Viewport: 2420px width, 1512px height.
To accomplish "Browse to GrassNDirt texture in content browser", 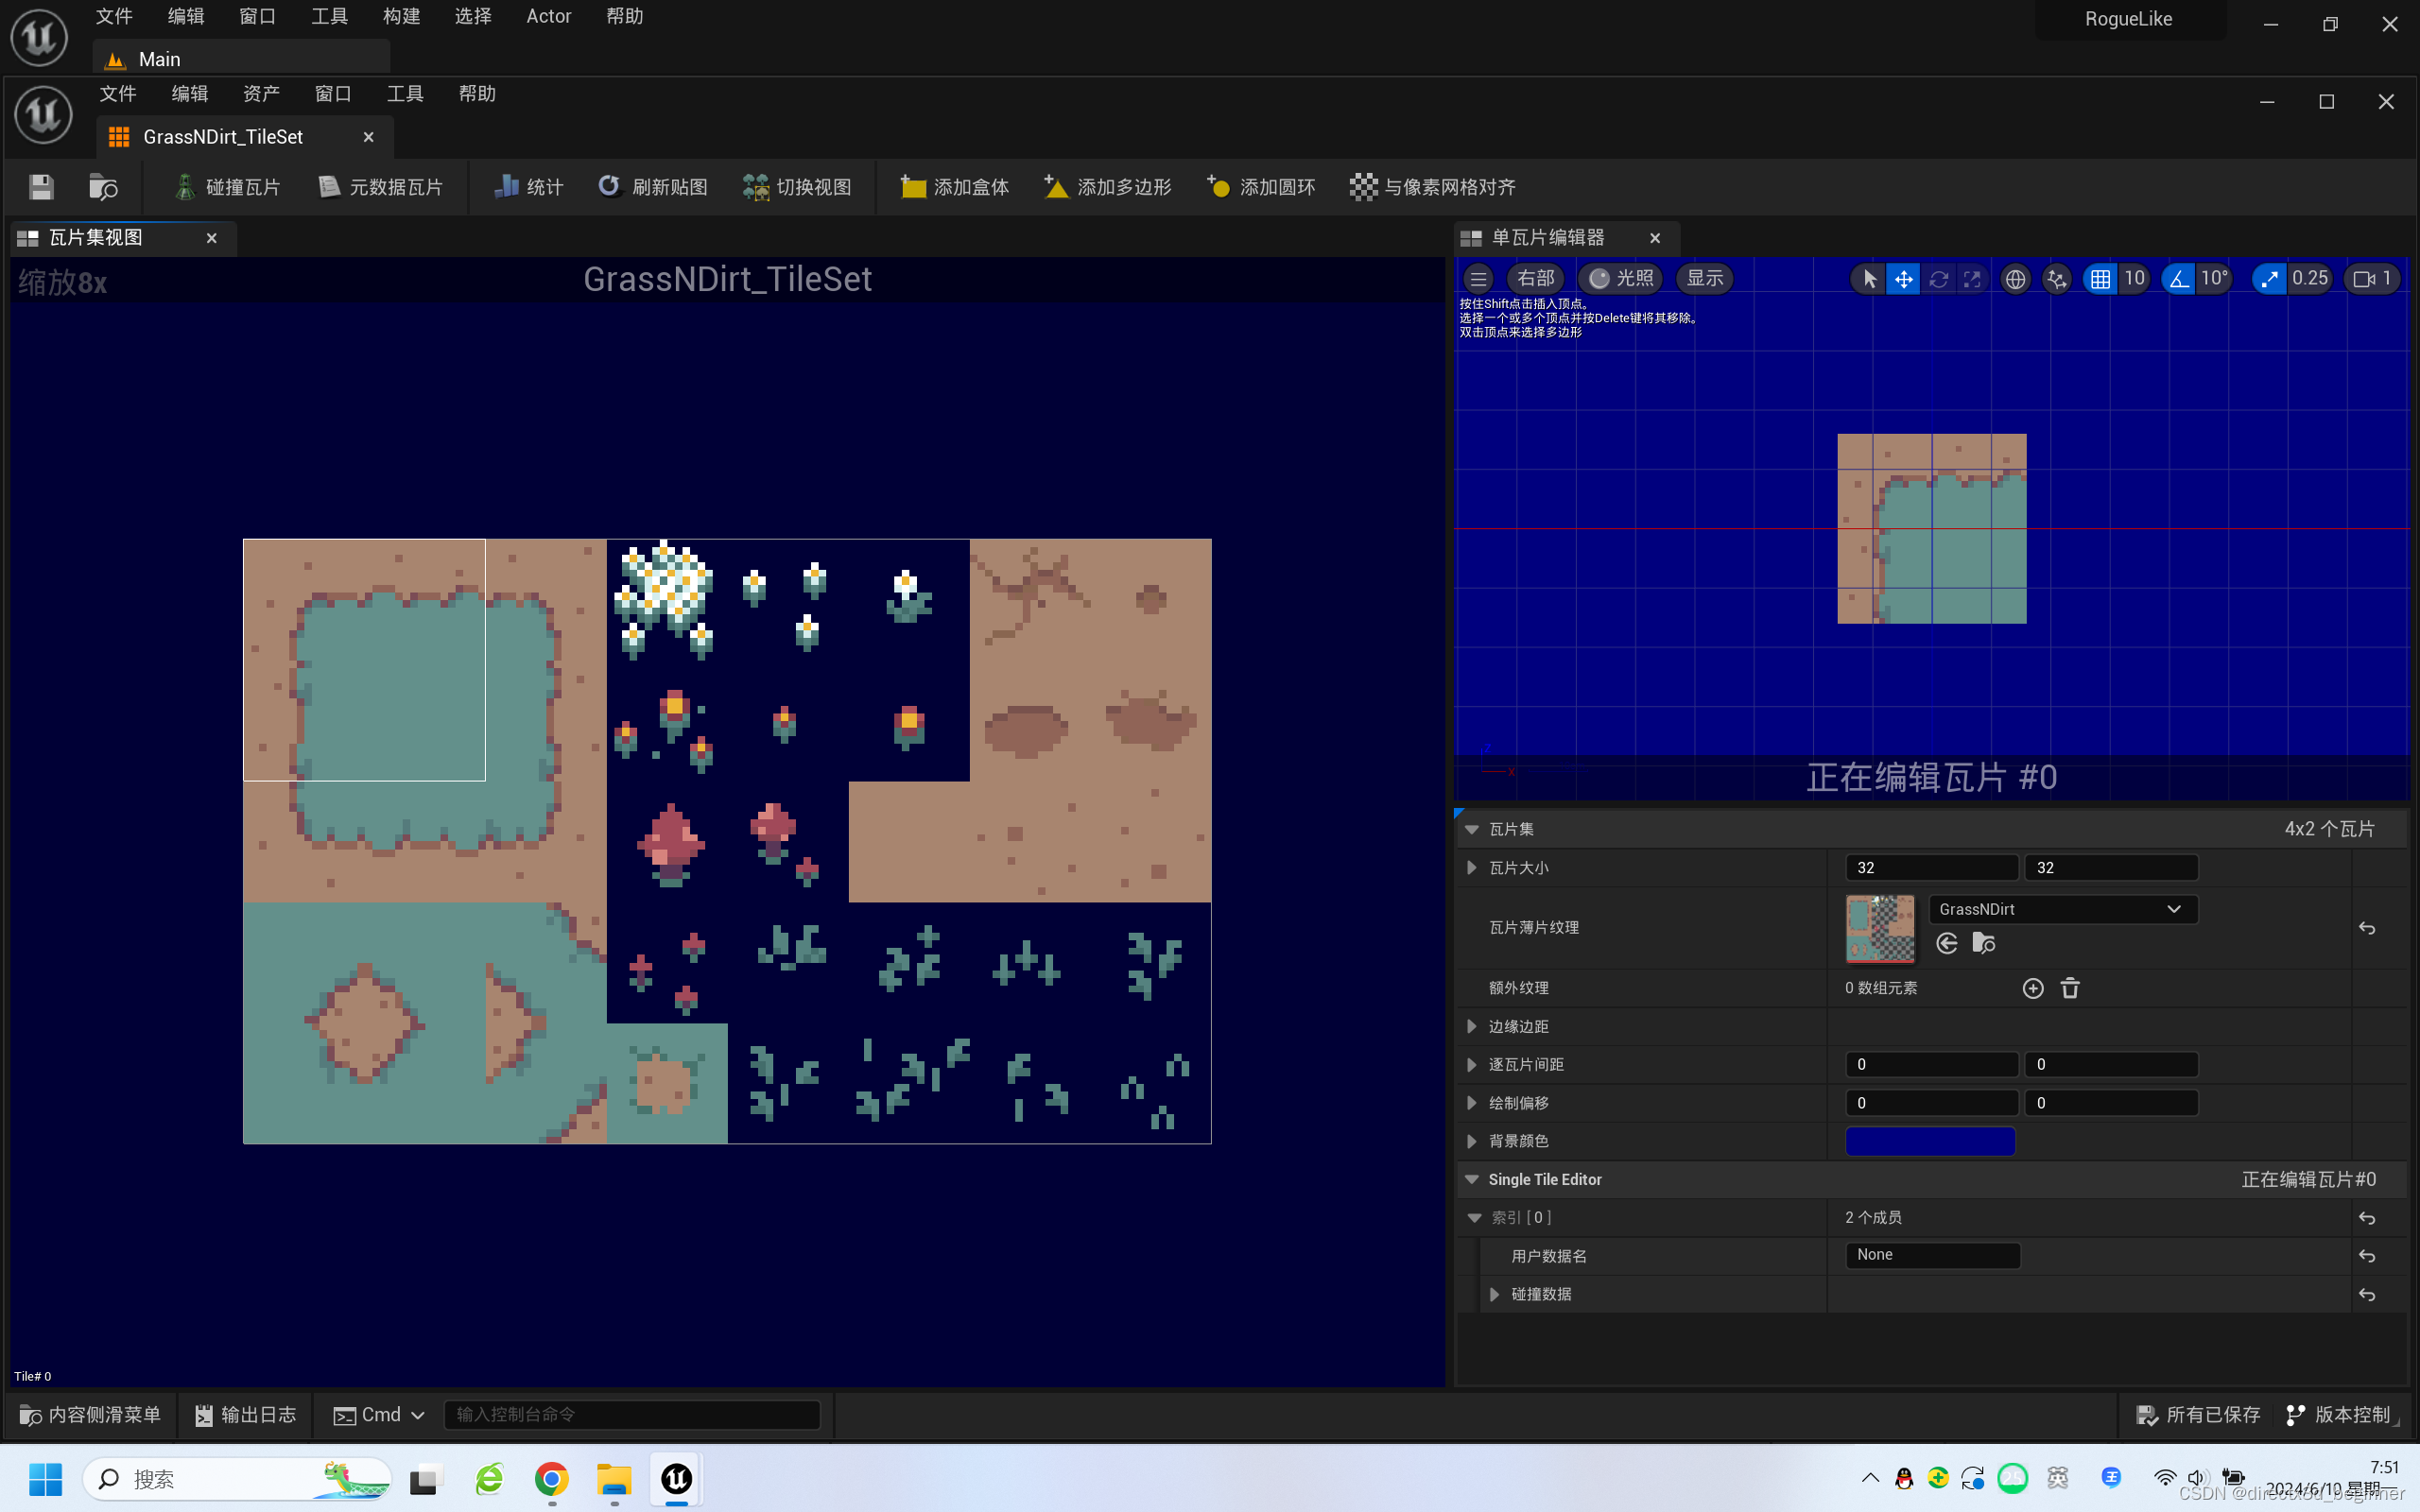I will point(1984,943).
